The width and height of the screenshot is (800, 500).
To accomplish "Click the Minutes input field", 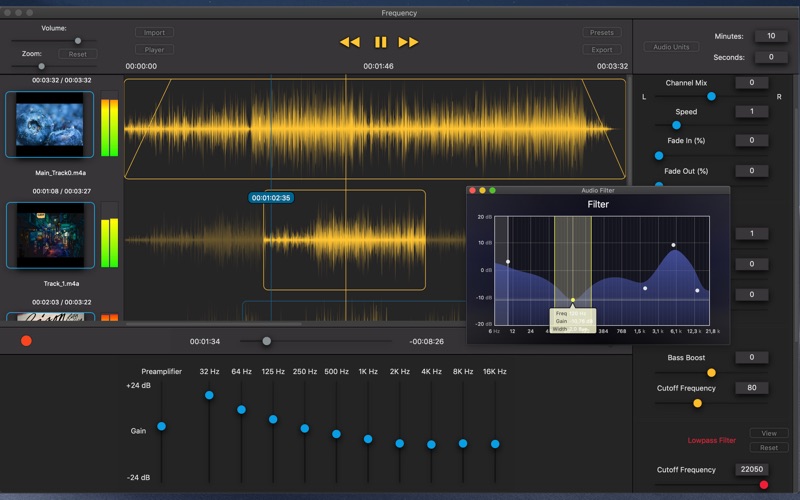I will (x=771, y=36).
